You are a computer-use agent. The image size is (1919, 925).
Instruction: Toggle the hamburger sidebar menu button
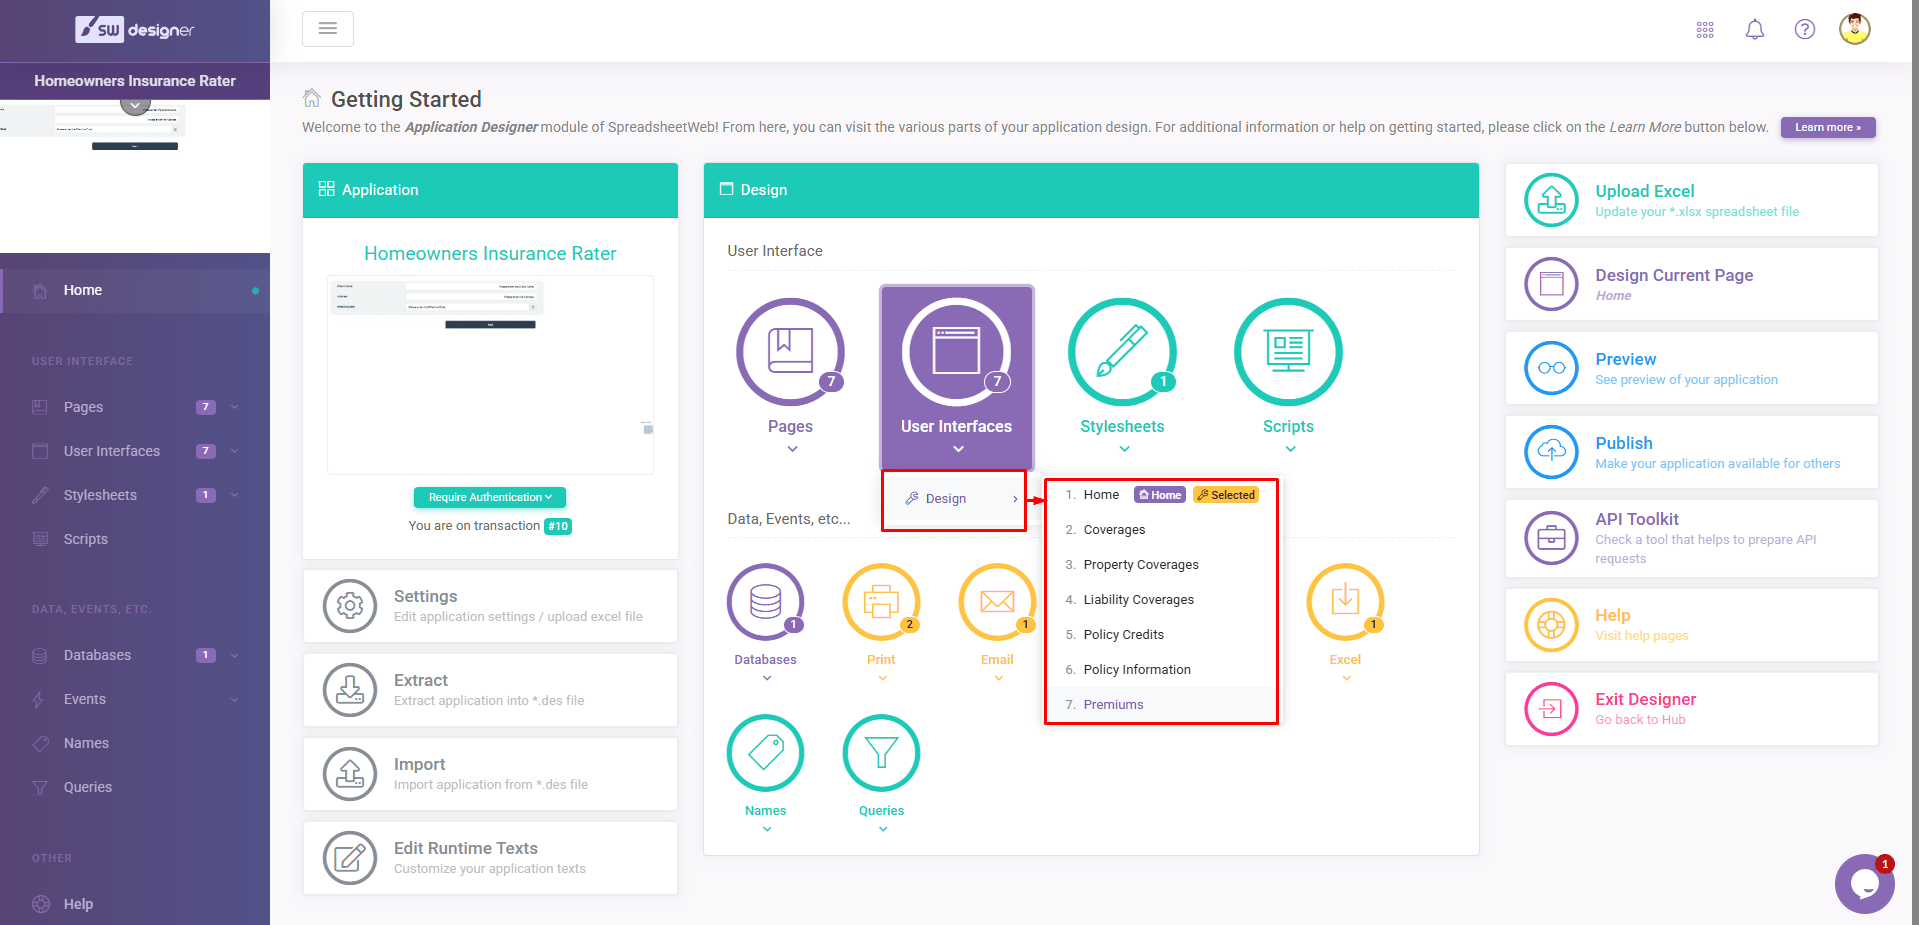tap(328, 29)
